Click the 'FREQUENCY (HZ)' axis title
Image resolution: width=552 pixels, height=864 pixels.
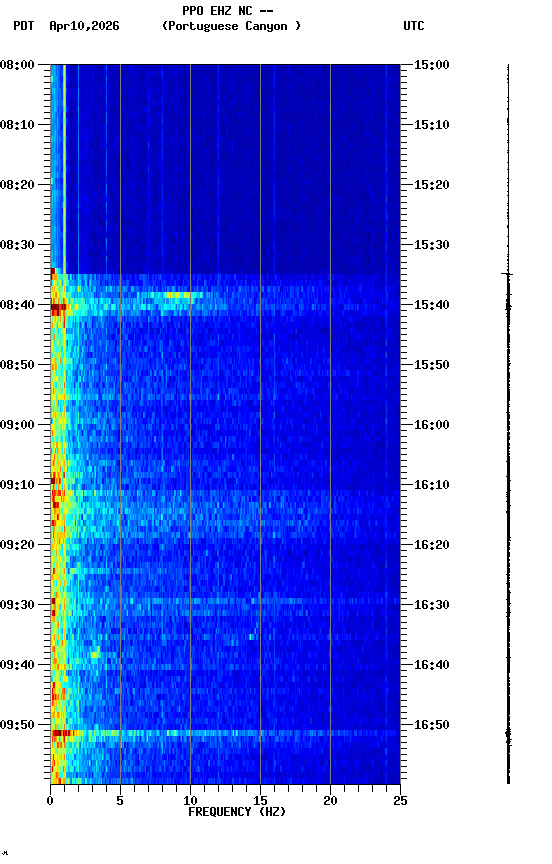tap(237, 812)
